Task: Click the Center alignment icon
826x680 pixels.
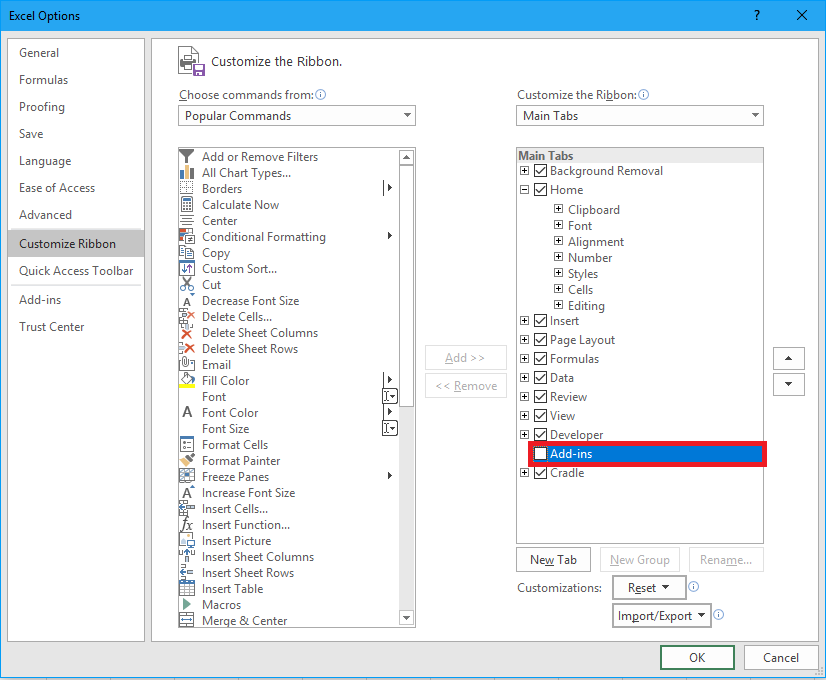Action: [186, 221]
